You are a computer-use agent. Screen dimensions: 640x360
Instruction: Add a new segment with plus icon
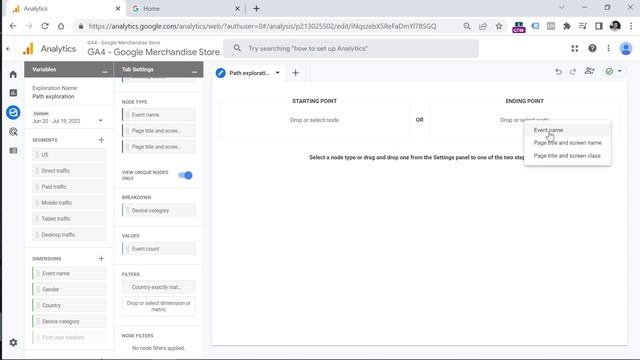tap(101, 140)
